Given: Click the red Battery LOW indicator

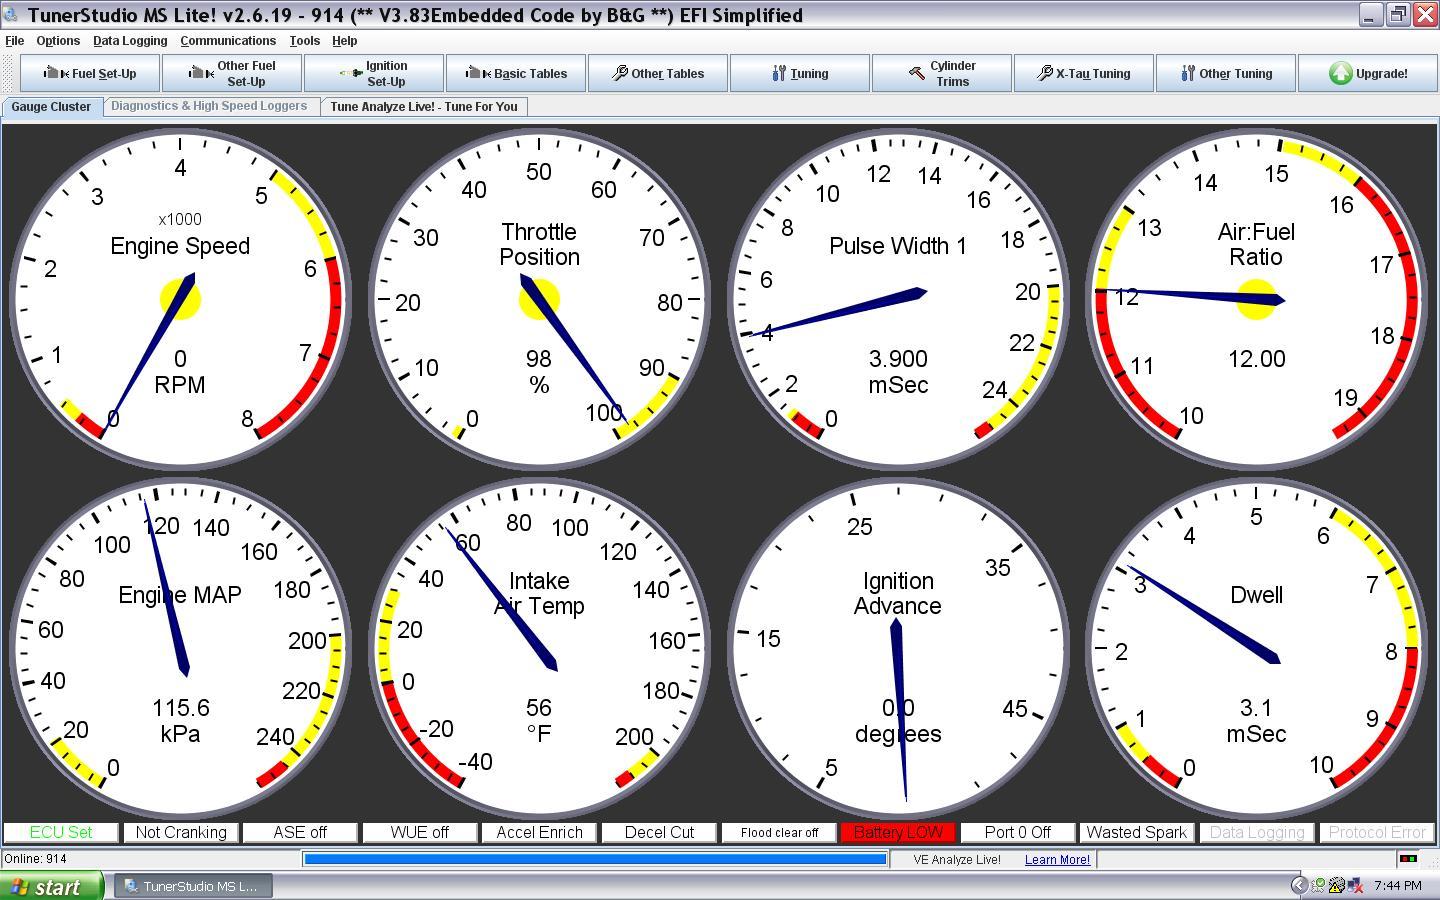Looking at the screenshot, I should 898,832.
